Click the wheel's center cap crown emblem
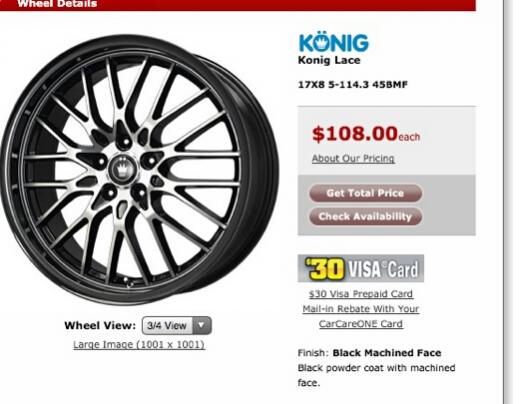Image resolution: width=526 pixels, height=404 pixels. click(121, 167)
